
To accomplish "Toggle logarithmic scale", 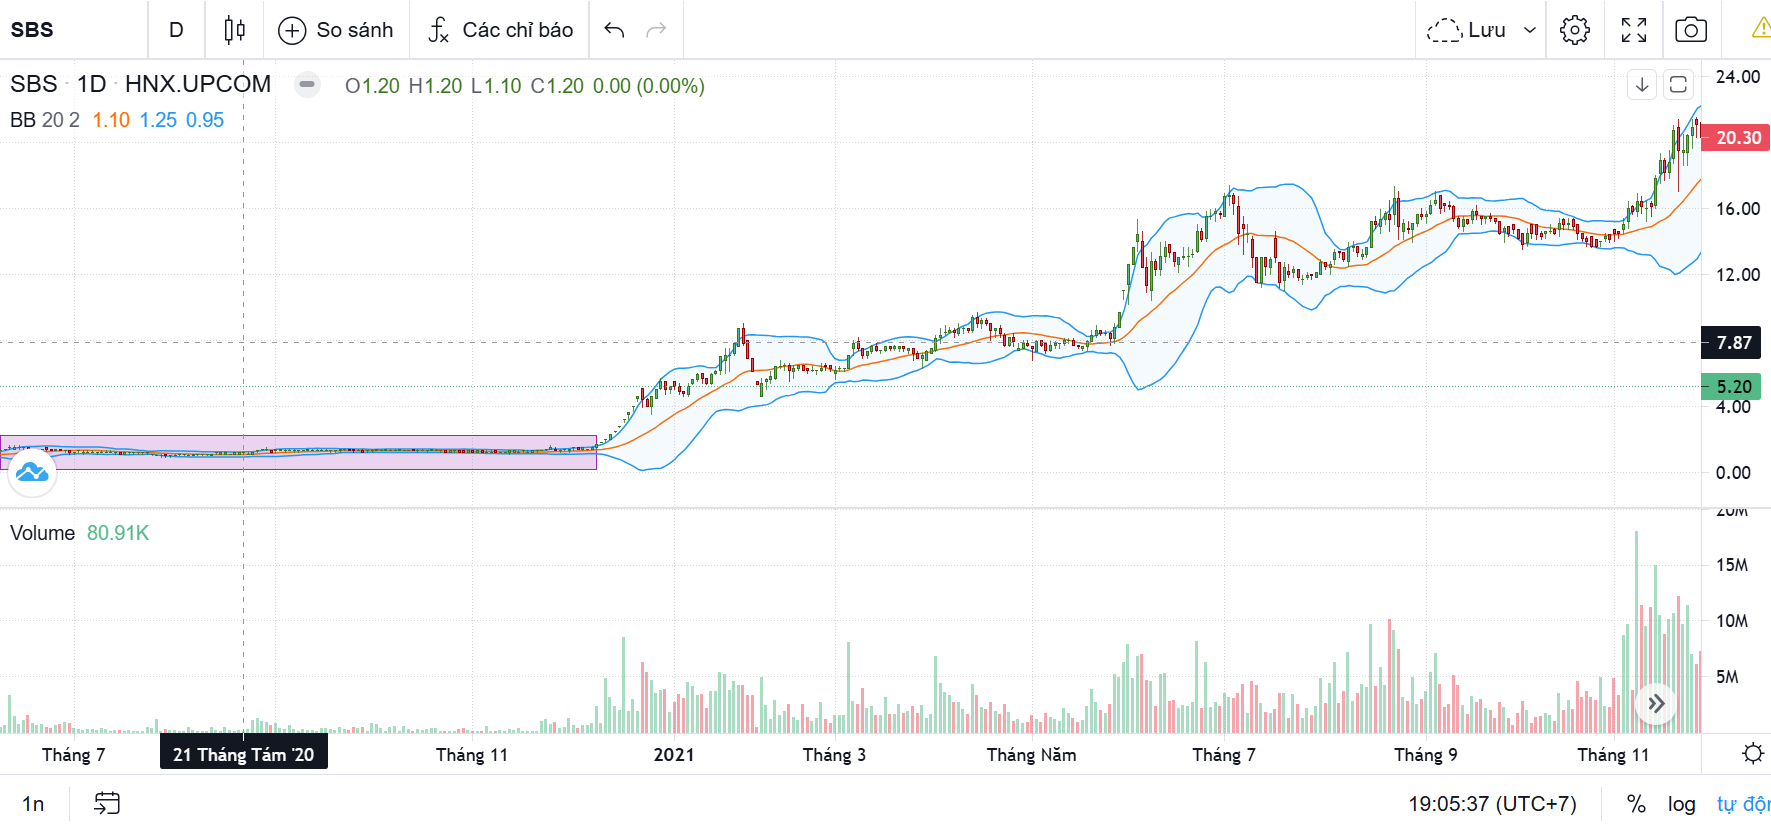I will click(1681, 804).
